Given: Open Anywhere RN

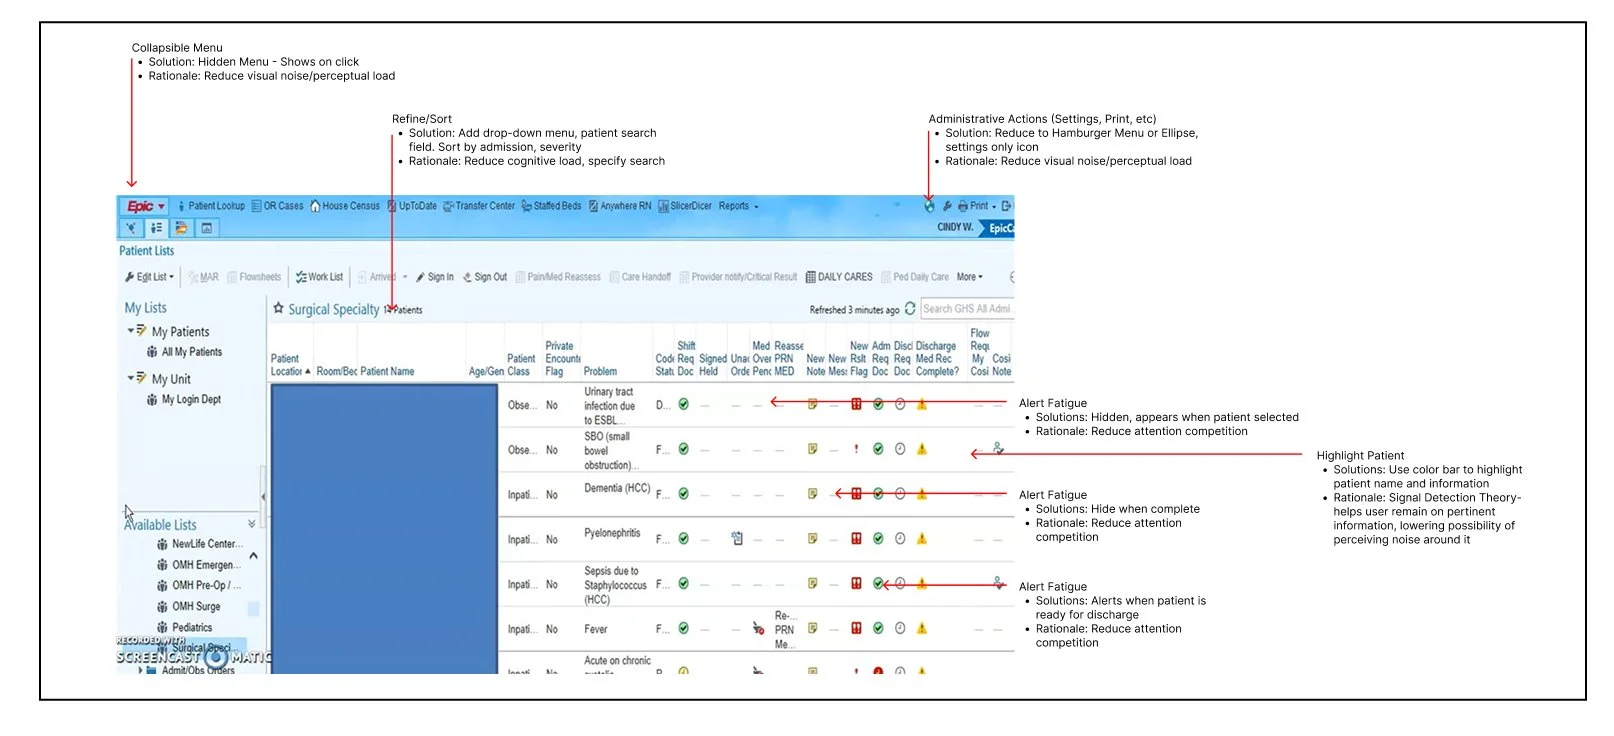Looking at the screenshot, I should [x=620, y=206].
